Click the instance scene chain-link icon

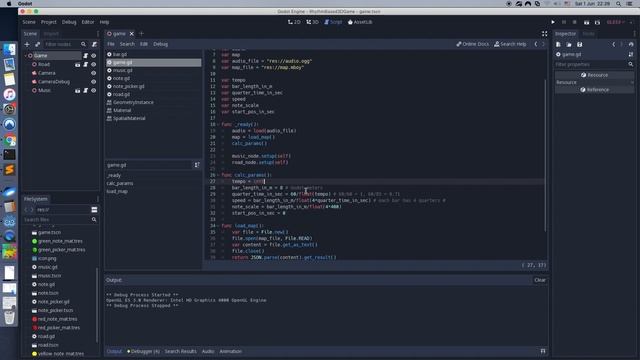[38, 44]
